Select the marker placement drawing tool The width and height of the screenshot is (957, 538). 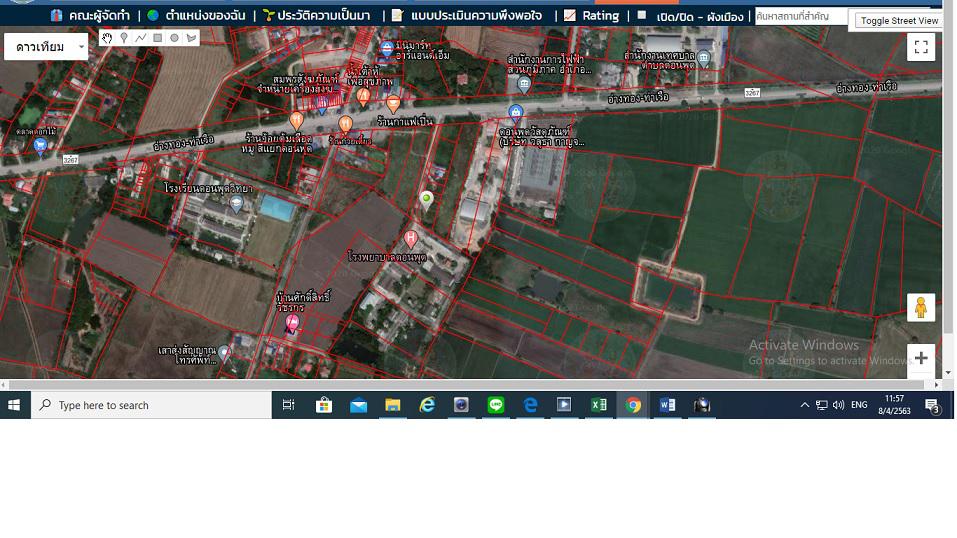(124, 38)
